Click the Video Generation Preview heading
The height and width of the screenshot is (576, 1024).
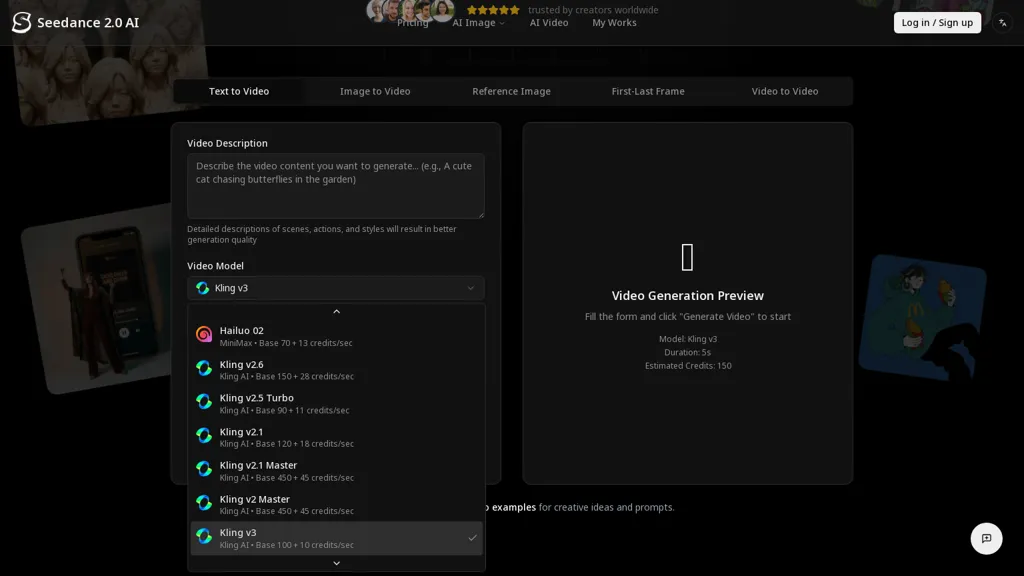688,296
